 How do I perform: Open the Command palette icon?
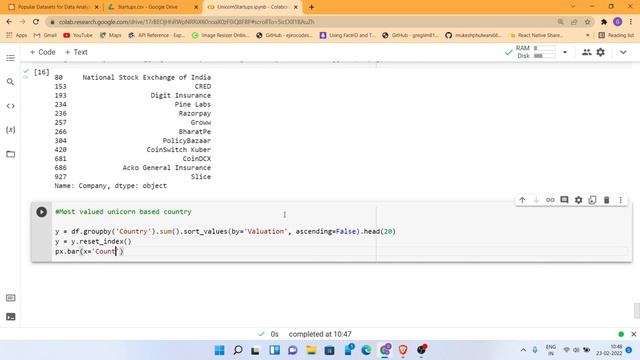tap(11, 298)
